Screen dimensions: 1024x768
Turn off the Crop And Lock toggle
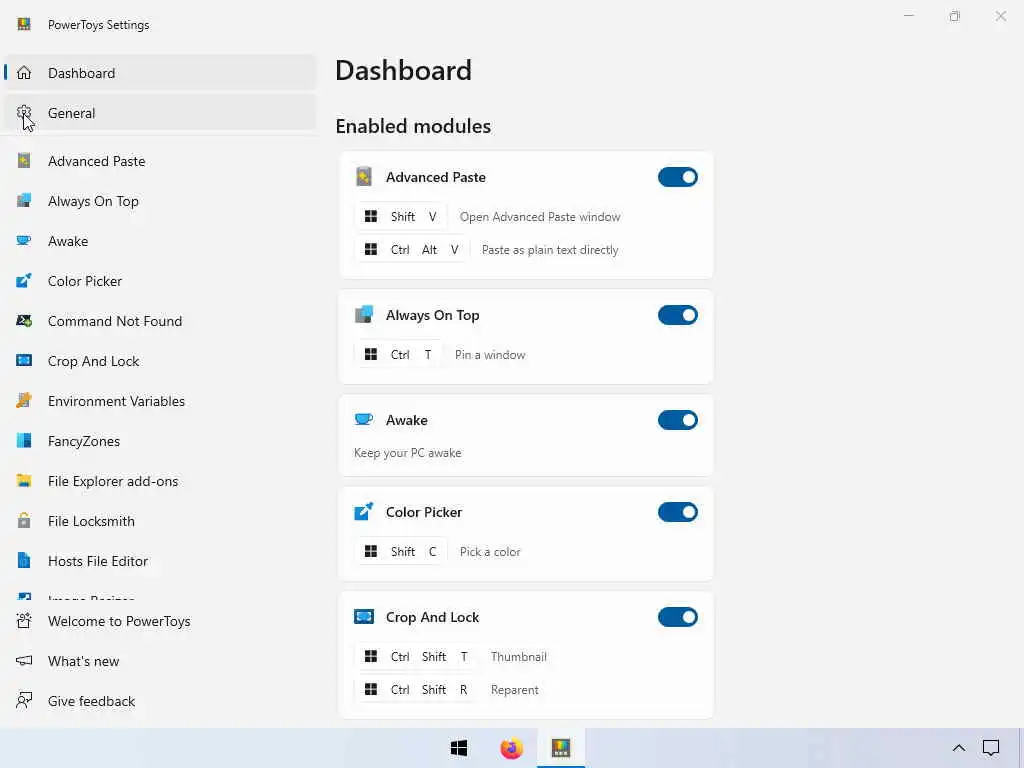[x=678, y=617]
